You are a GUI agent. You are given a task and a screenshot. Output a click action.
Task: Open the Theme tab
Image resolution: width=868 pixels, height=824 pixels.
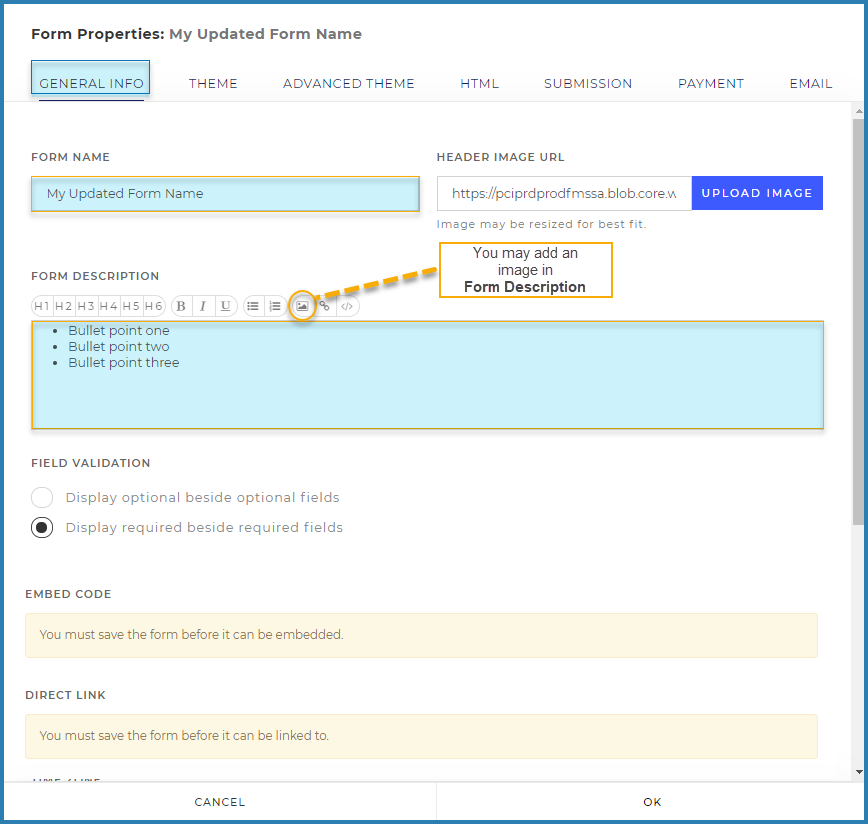coord(213,84)
